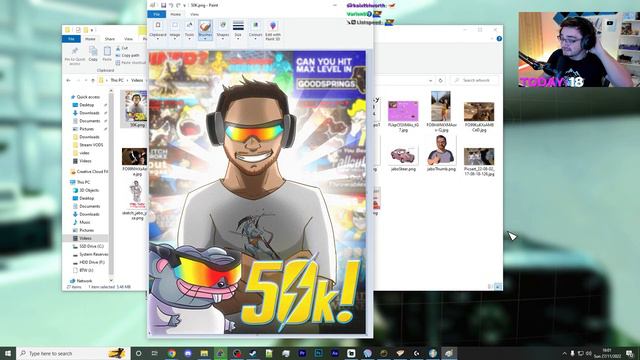The image size is (640, 360).
Task: Click Copy path in Explorer ribbon
Action: tap(127, 55)
